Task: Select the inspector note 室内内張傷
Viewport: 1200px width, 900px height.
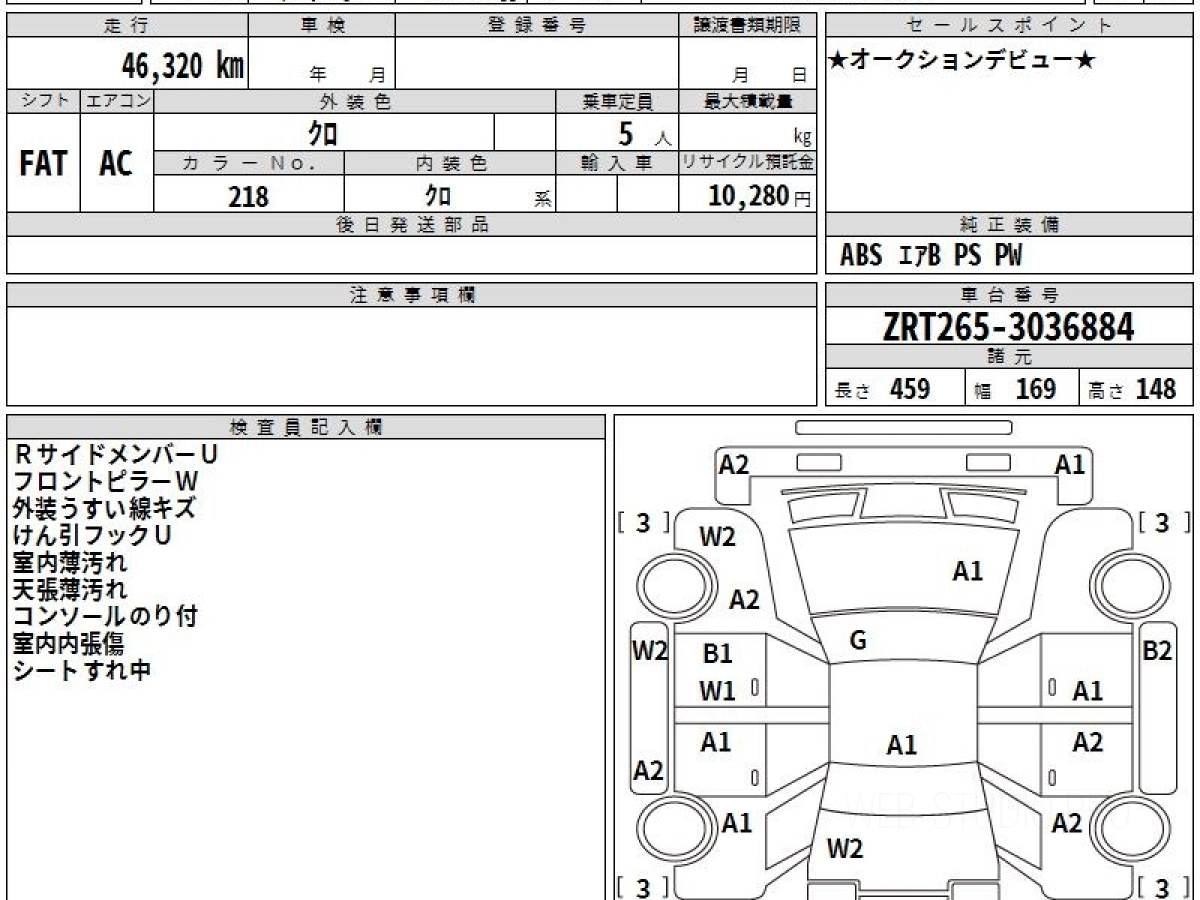Action: (x=67, y=644)
